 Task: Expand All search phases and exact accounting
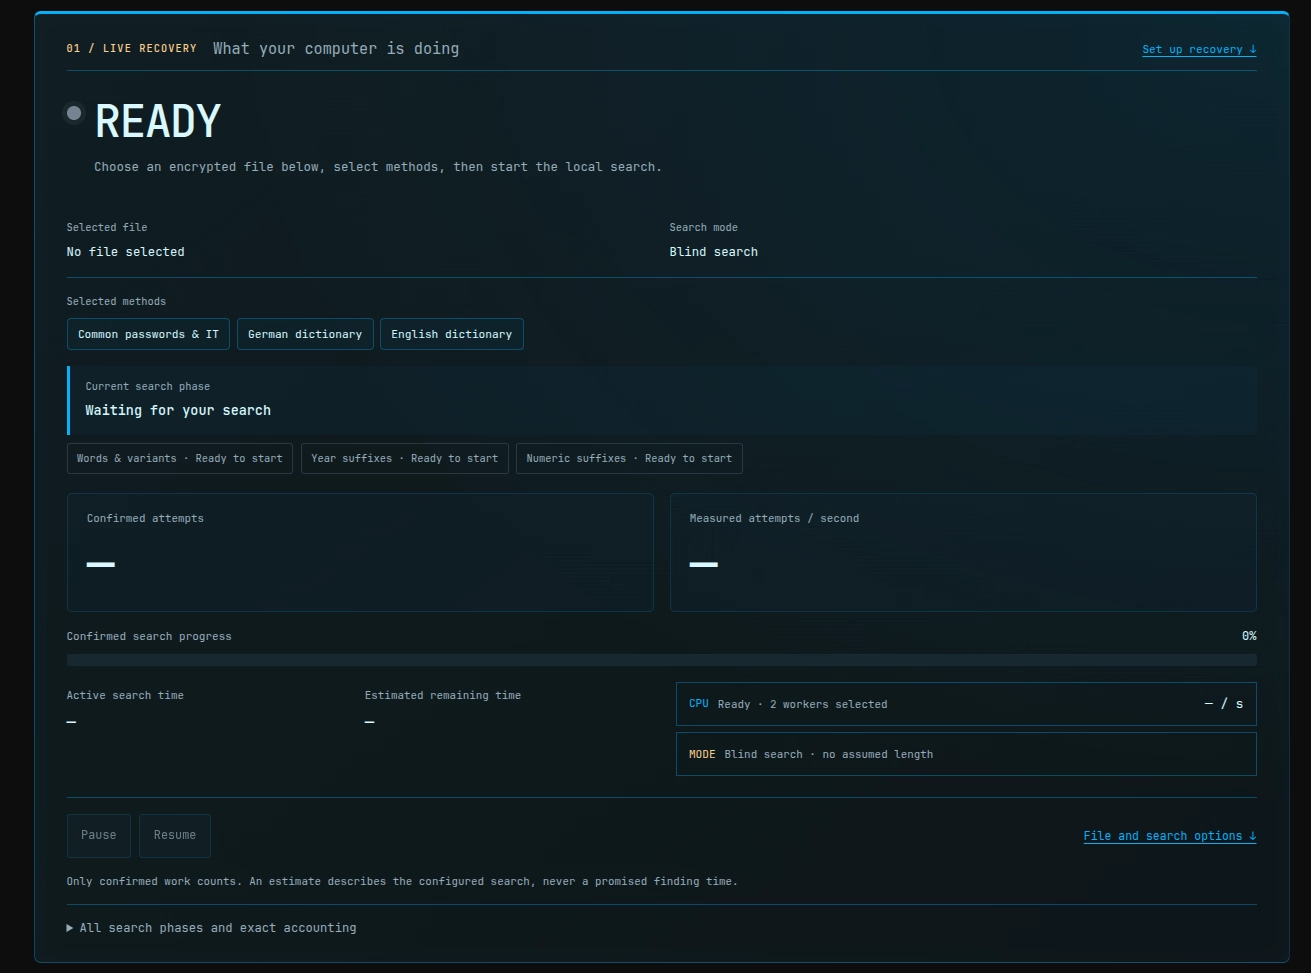pyautogui.click(x=211, y=928)
